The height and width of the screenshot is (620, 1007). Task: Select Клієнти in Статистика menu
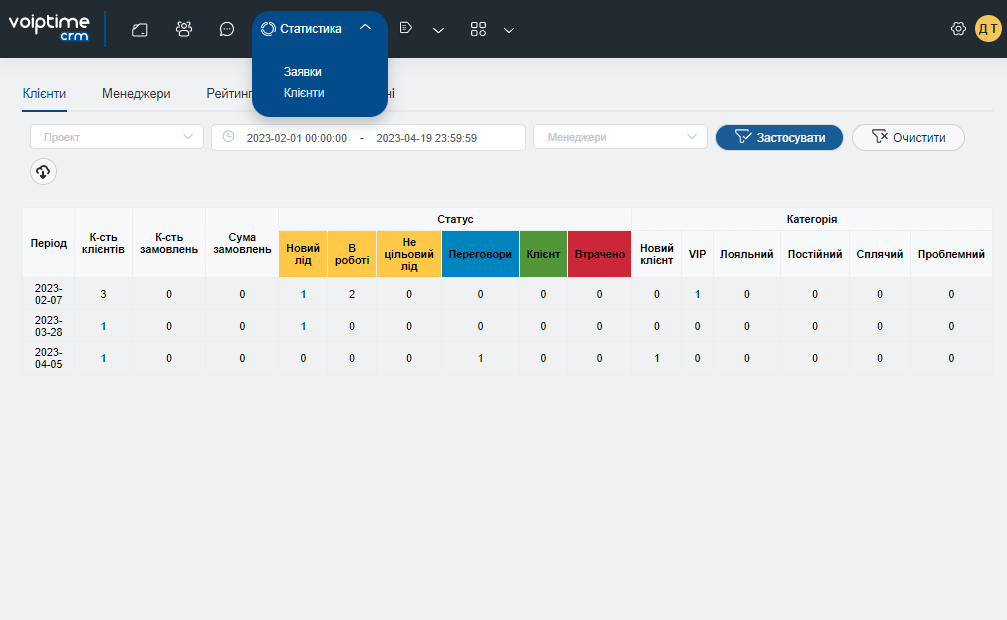304,93
